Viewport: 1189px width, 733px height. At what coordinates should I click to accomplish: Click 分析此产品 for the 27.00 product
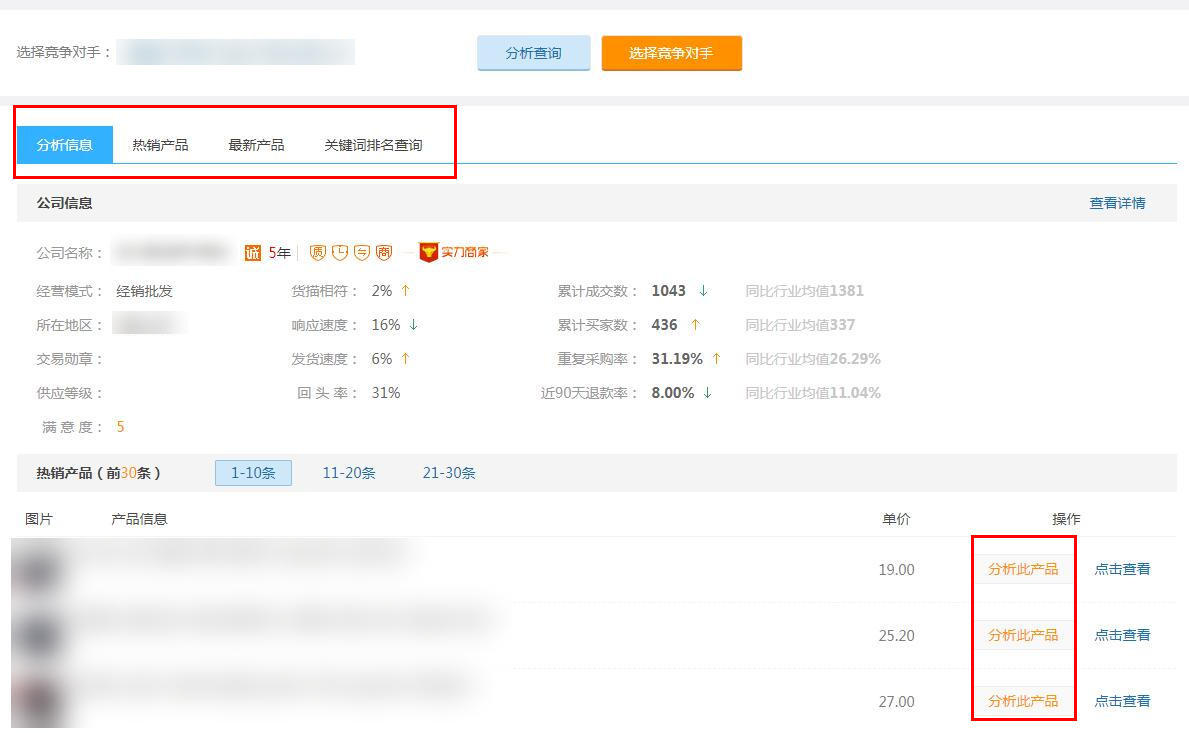(1023, 701)
